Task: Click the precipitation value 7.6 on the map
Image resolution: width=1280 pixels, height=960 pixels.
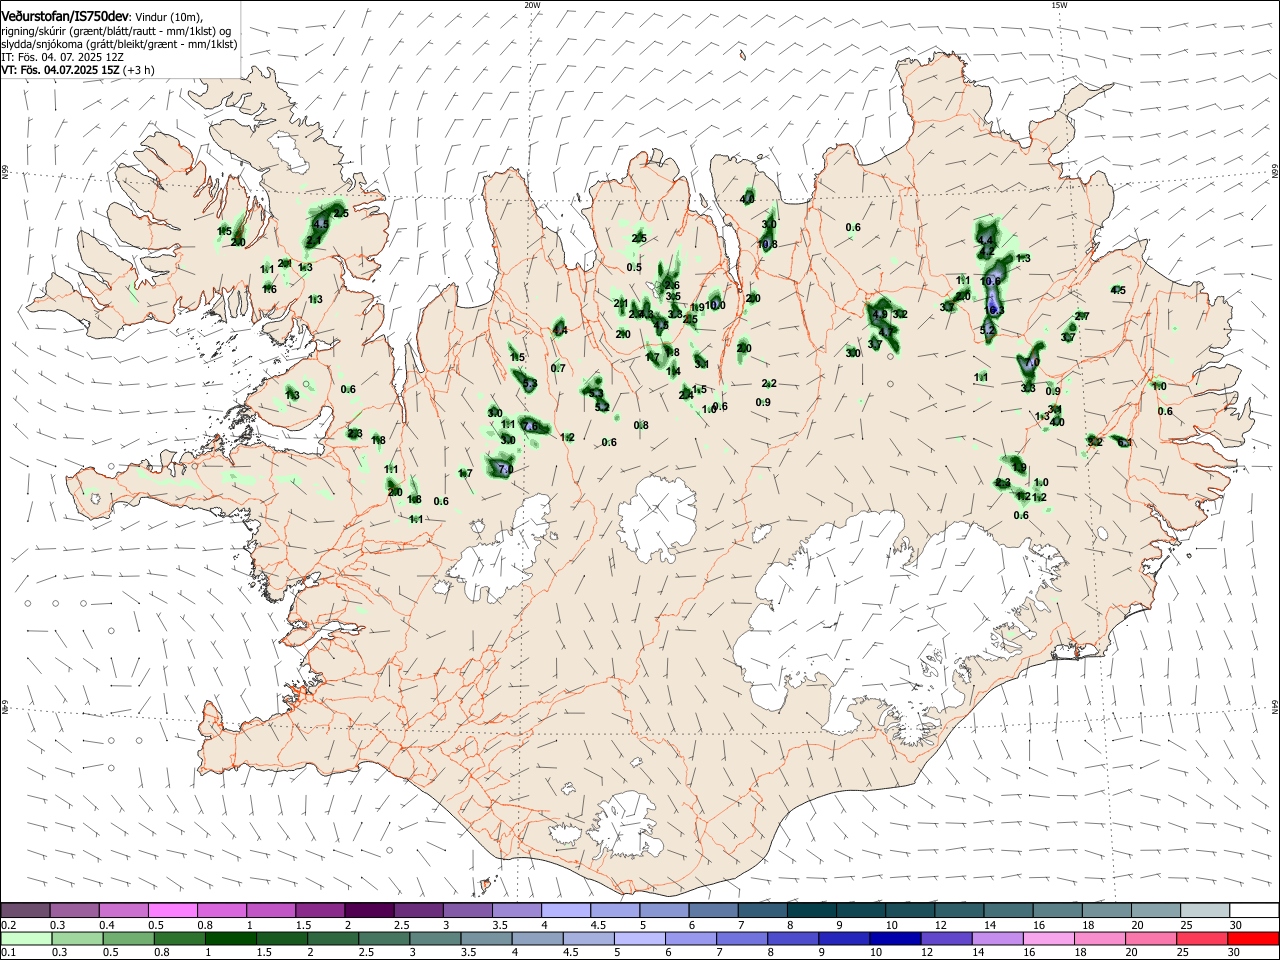Action: click(x=530, y=427)
